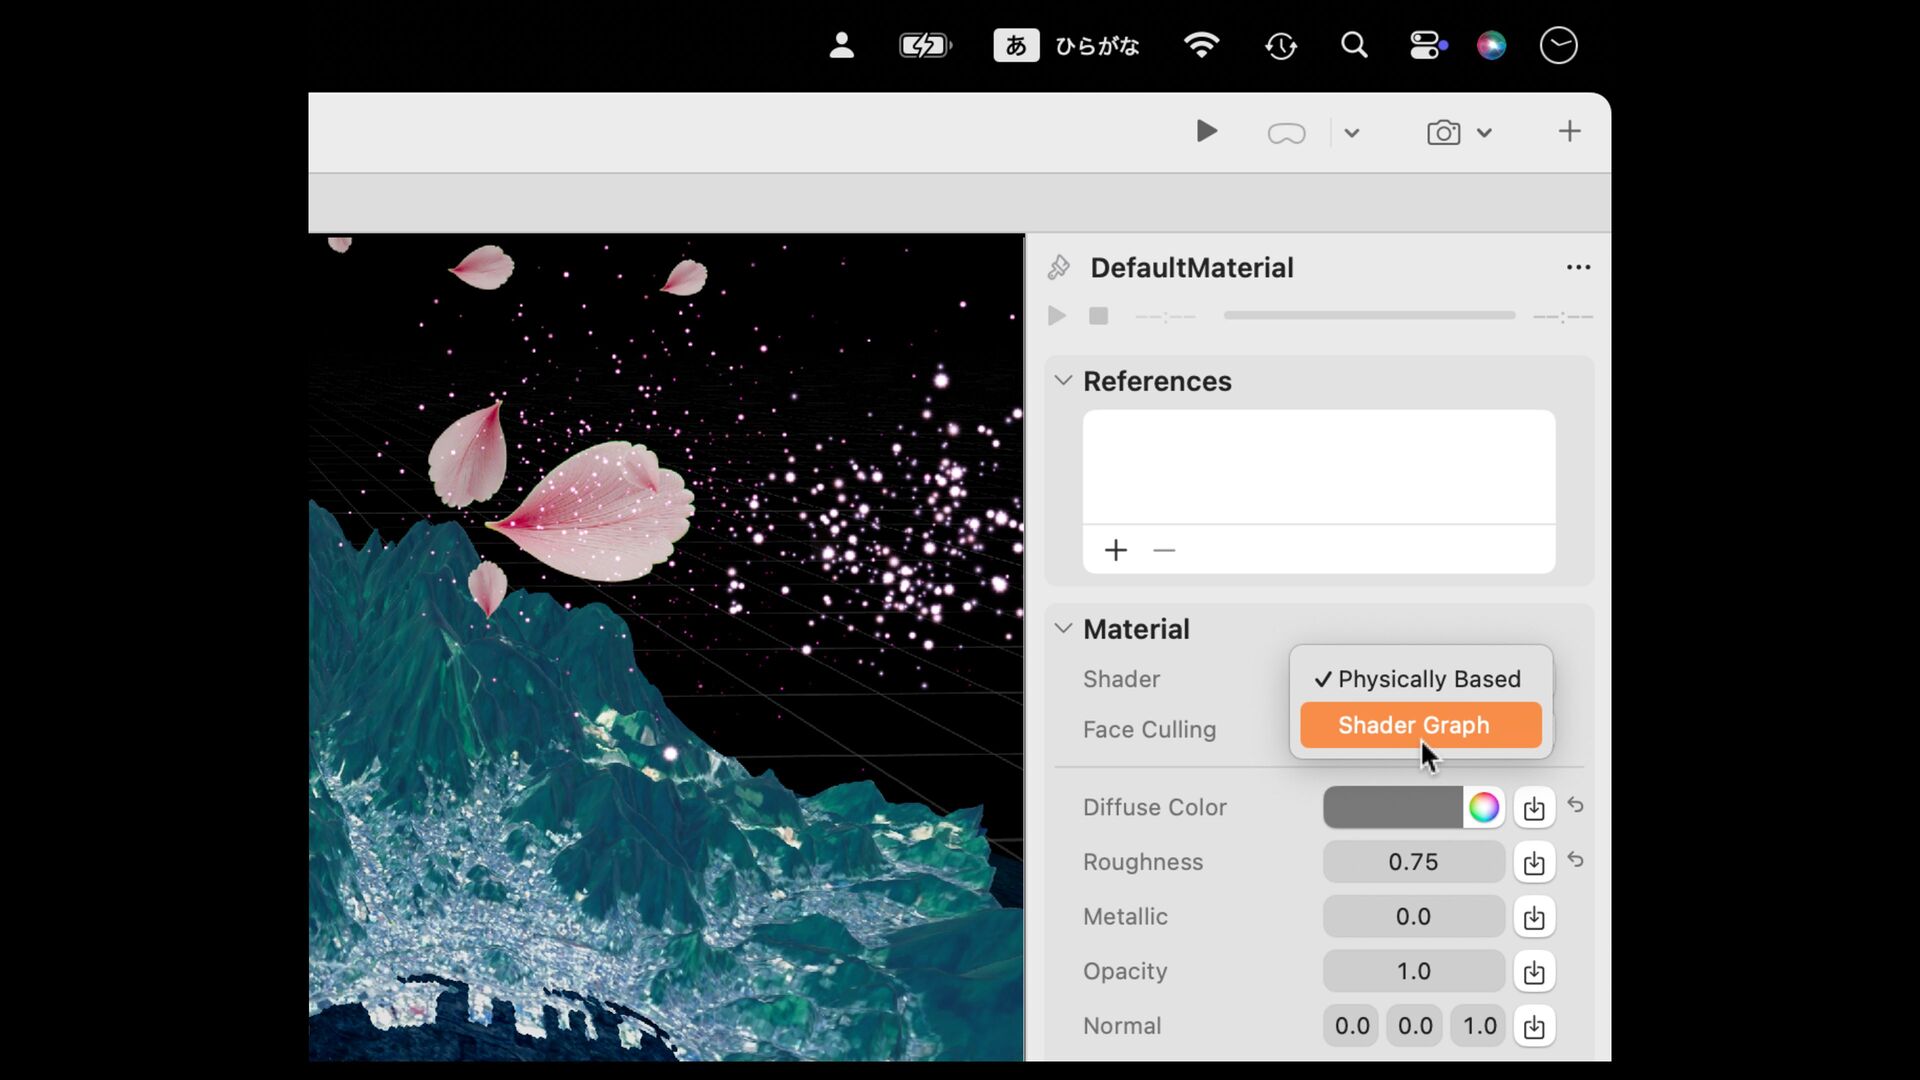Open the DefaultMaterial more options ellipsis

click(x=1578, y=267)
